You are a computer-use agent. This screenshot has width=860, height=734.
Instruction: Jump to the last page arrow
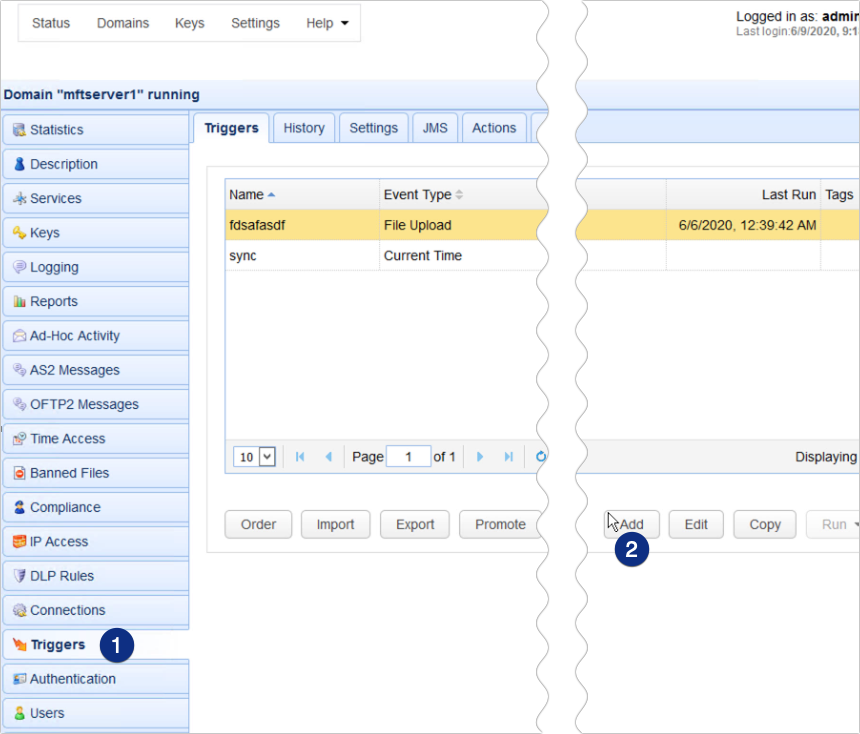click(510, 456)
